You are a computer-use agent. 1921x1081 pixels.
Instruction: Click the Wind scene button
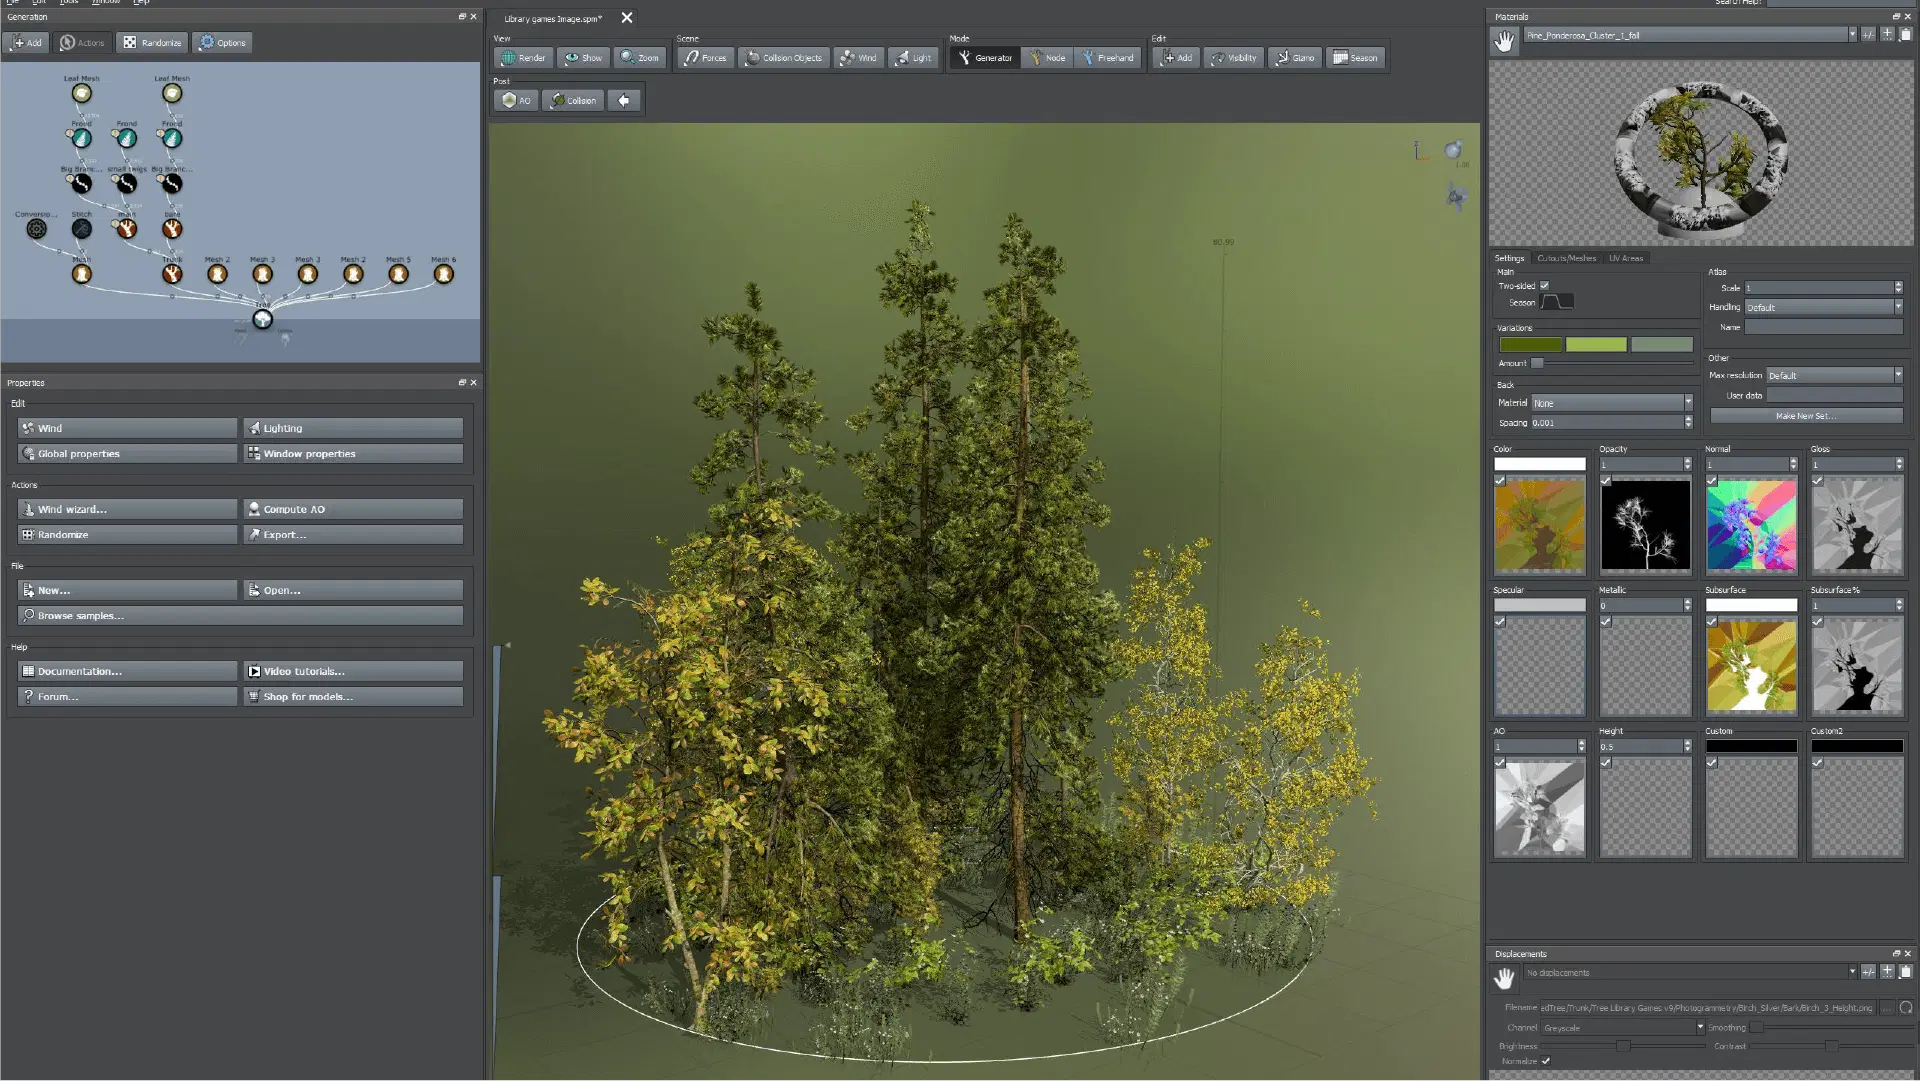pos(858,58)
